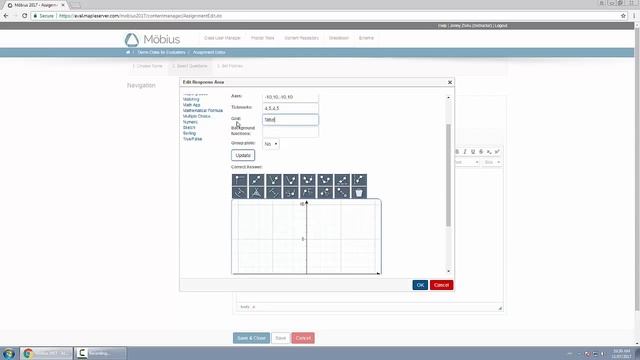Bookmark this page with the star icon
This screenshot has height=360, width=640.
(623, 16)
